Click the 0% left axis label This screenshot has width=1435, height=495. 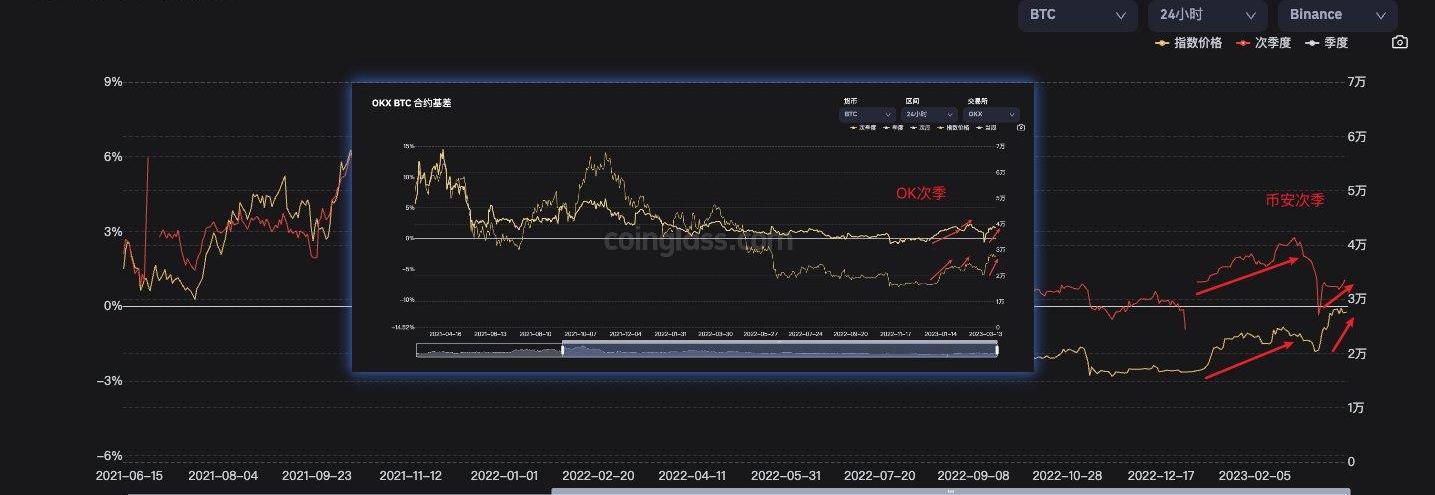point(113,306)
